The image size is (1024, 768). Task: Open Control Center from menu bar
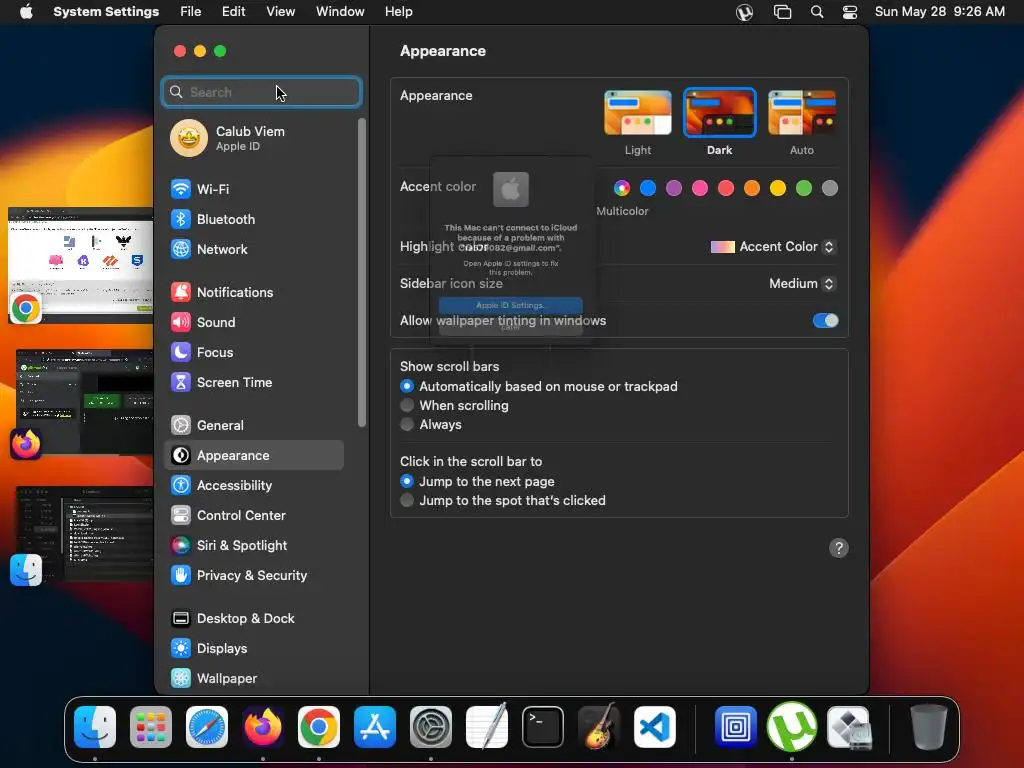pyautogui.click(x=850, y=12)
